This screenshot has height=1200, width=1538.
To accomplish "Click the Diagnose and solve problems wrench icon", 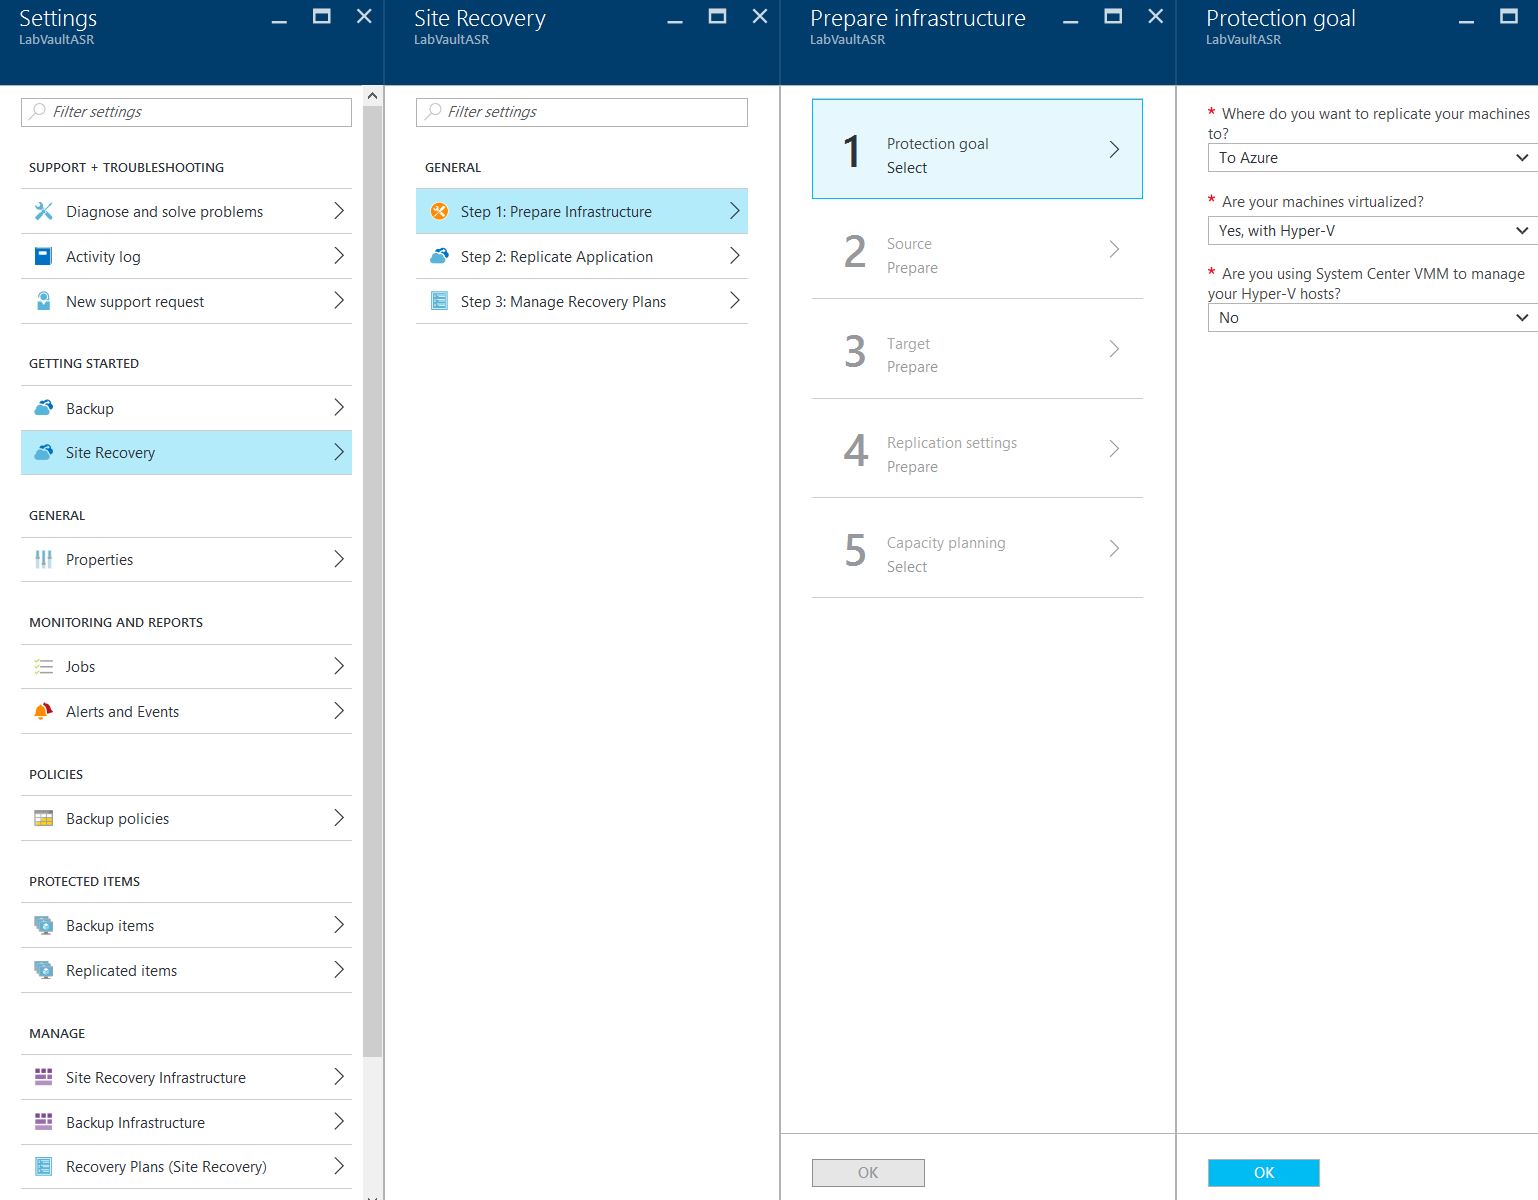I will pyautogui.click(x=43, y=211).
